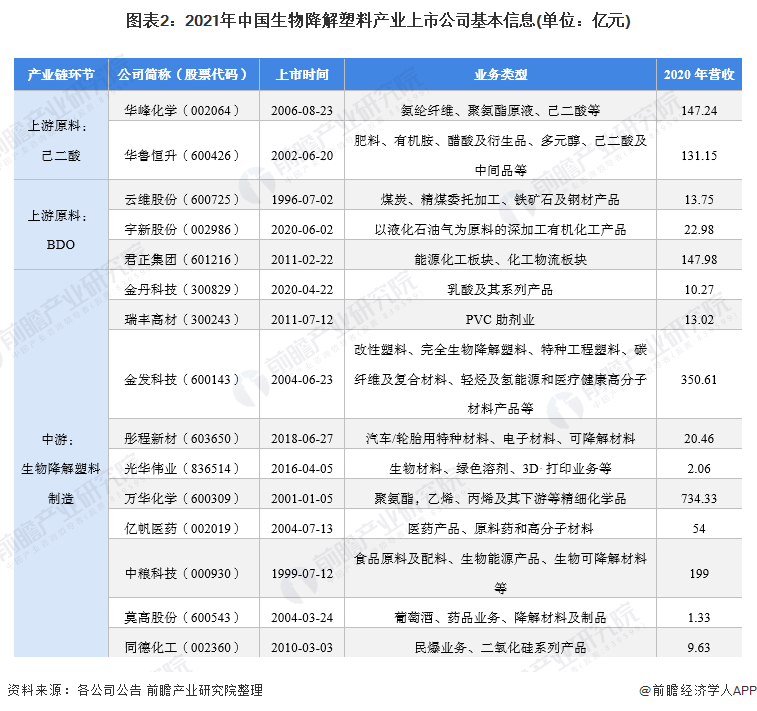Click revenue value 131.15
This screenshot has width=757, height=711.
pos(699,155)
